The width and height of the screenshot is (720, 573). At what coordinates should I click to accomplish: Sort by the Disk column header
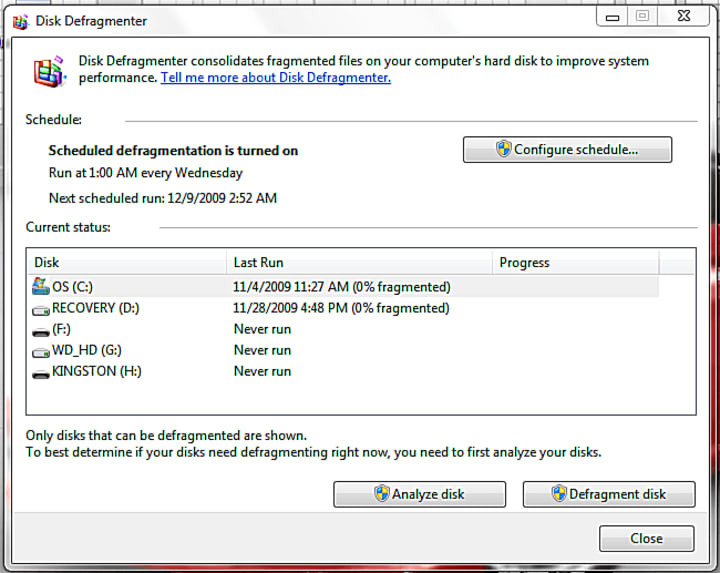pyautogui.click(x=127, y=263)
